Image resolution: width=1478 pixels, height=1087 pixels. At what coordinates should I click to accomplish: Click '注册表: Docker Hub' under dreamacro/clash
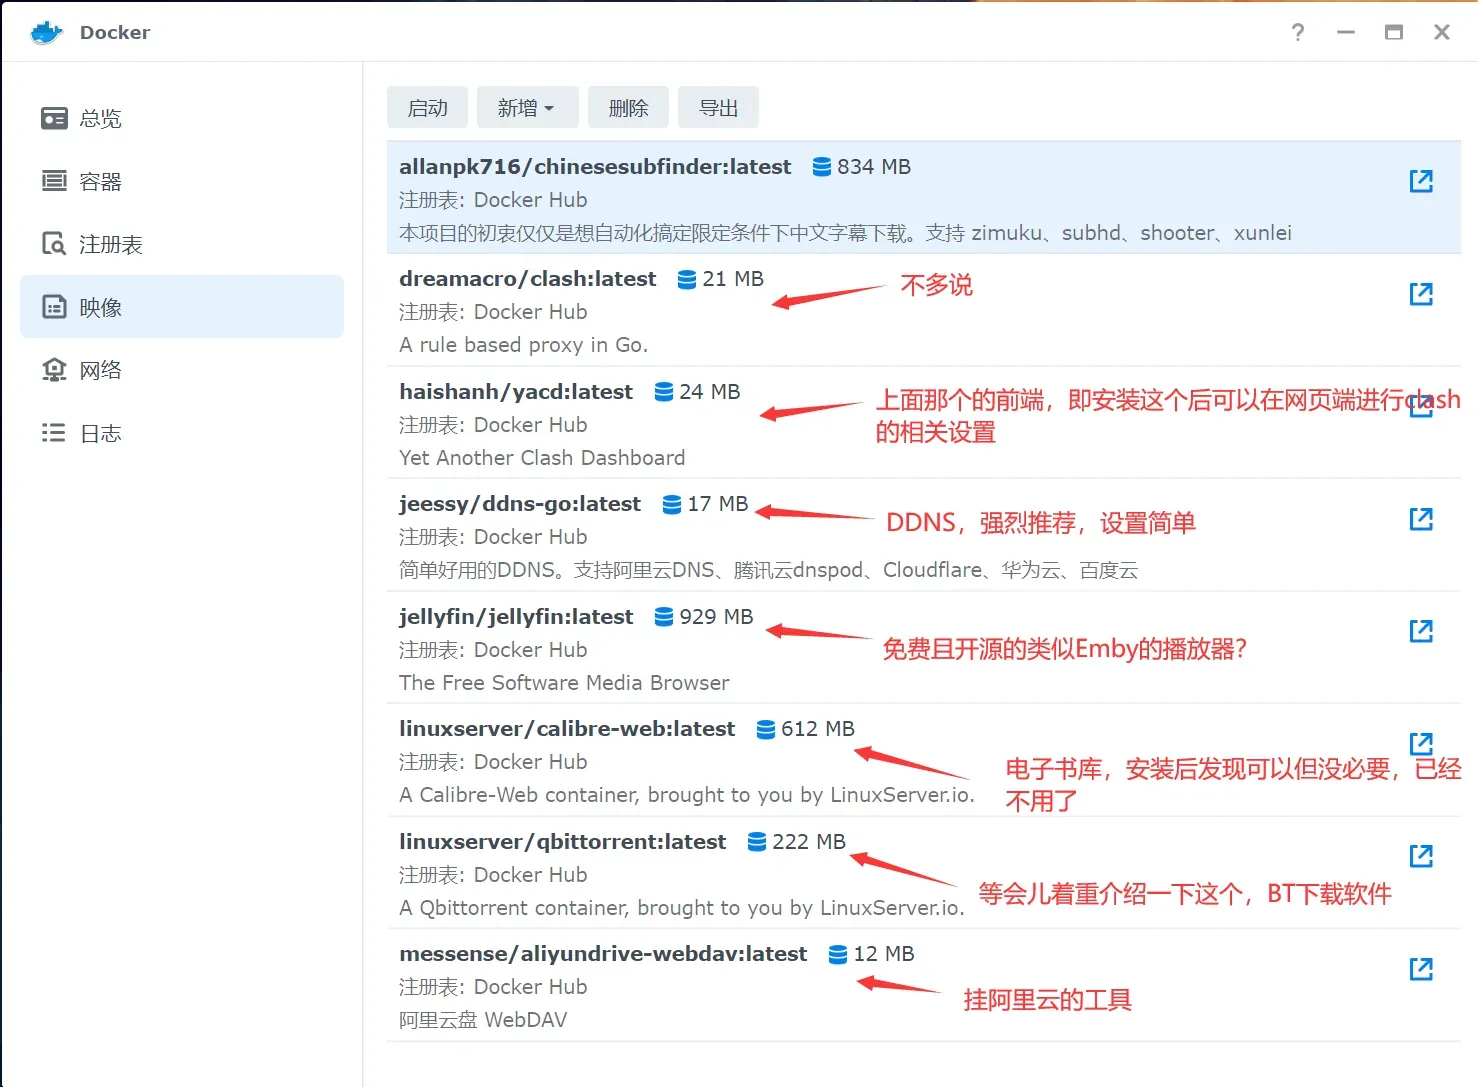pyautogui.click(x=493, y=312)
